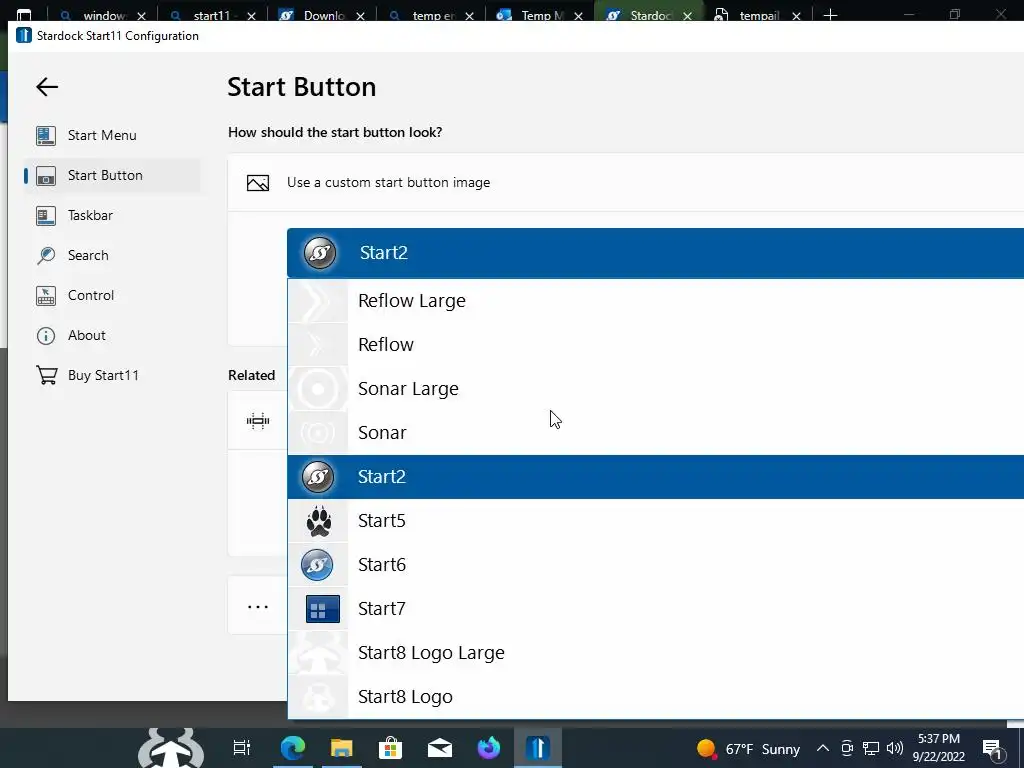
Task: Choose Sonar Large start button style
Action: tap(656, 389)
